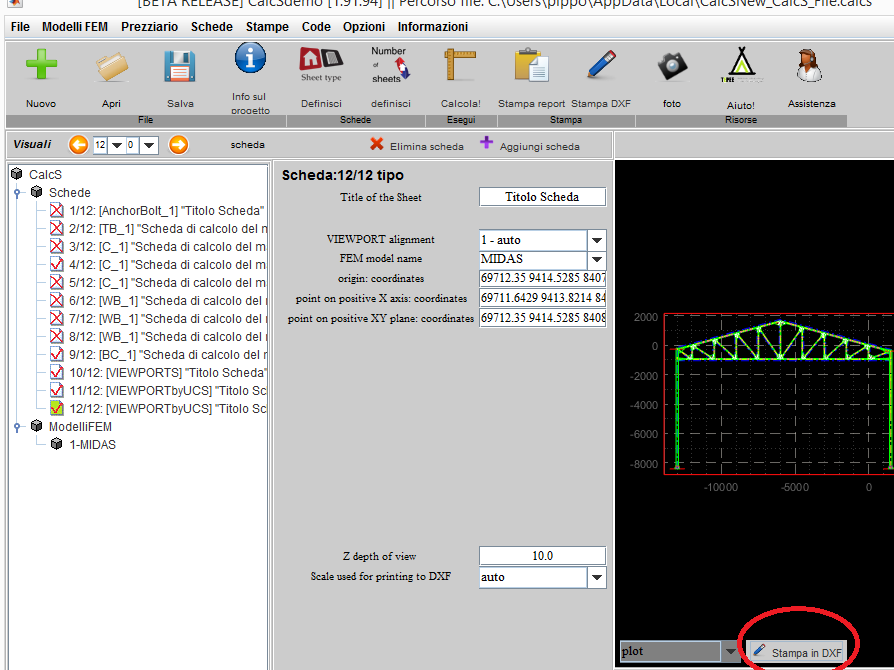This screenshot has height=670, width=894.
Task: Open Scale used for printing dropdown
Action: (x=596, y=577)
